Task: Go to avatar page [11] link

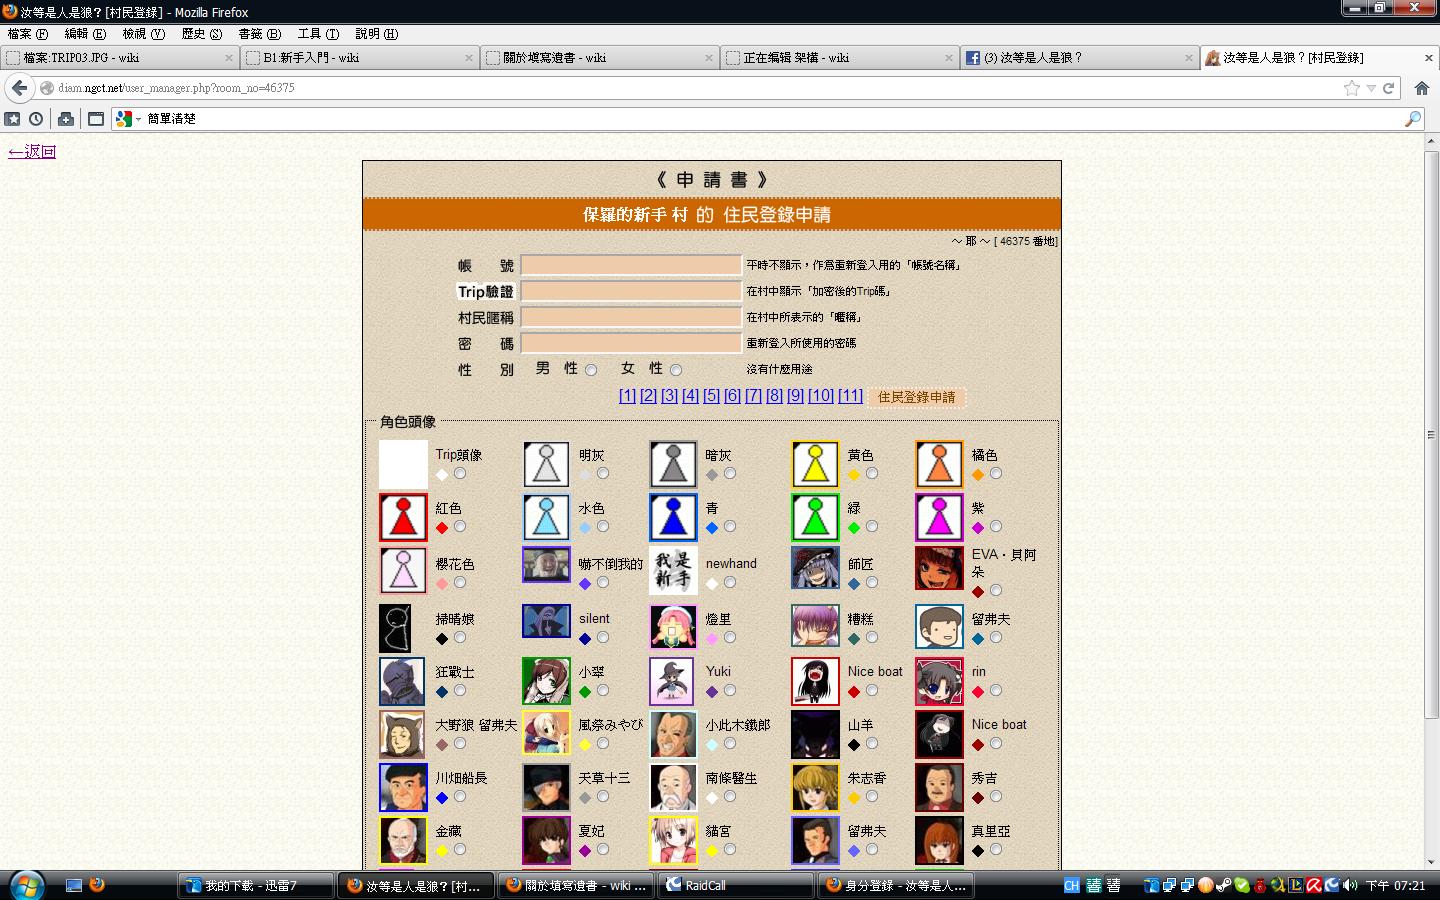Action: 850,396
